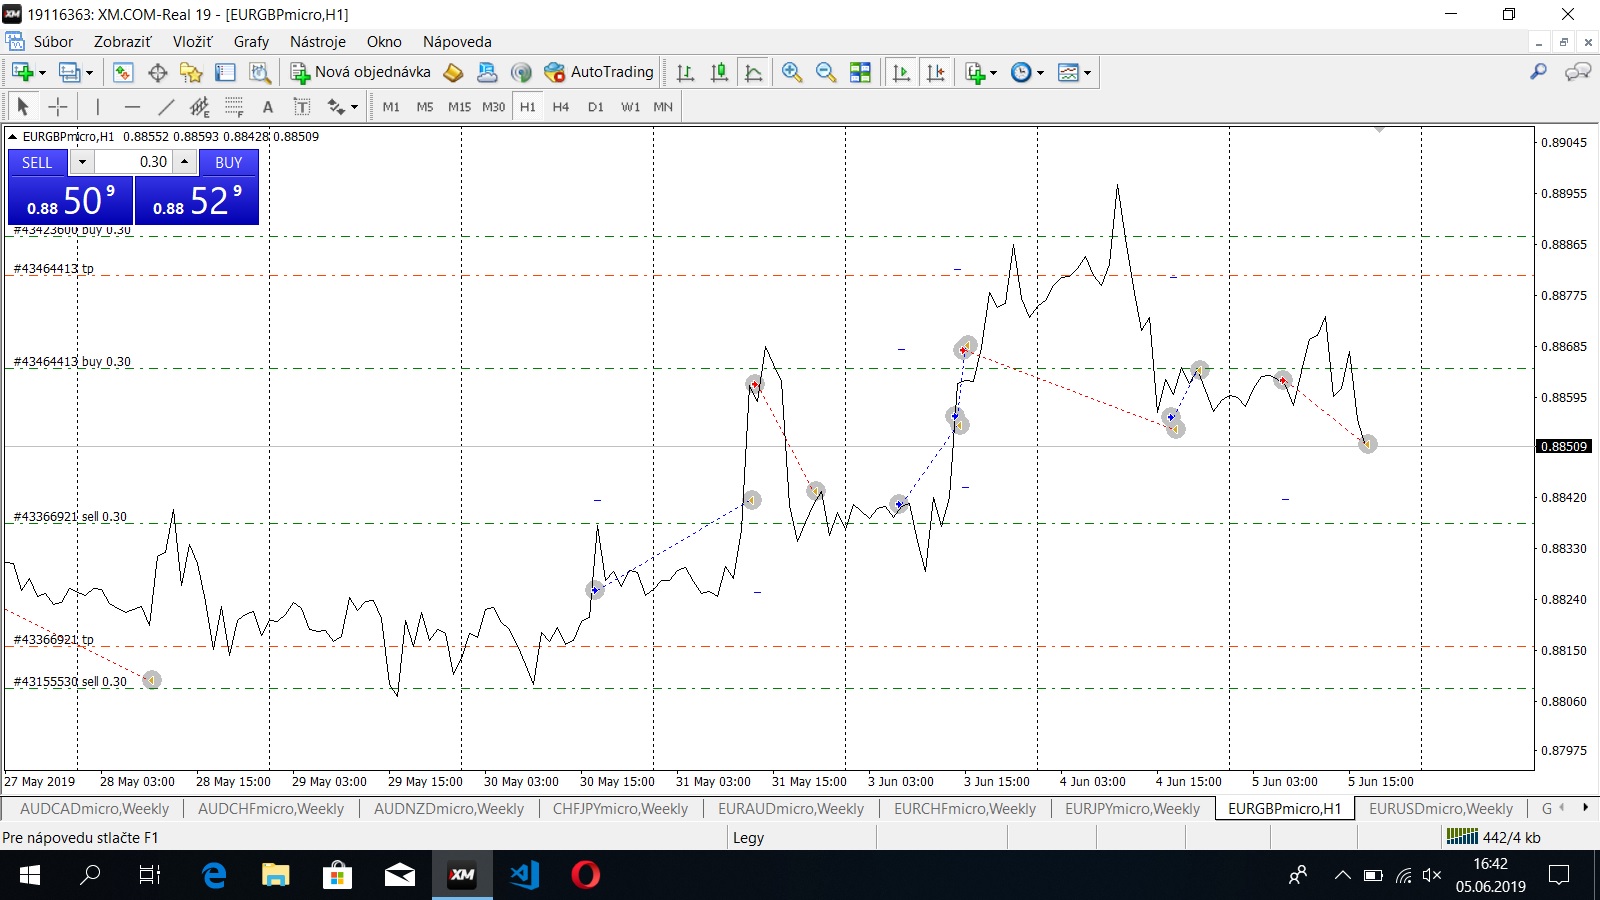This screenshot has height=900, width=1600.
Task: Switch timeframe to W1
Action: pos(630,106)
